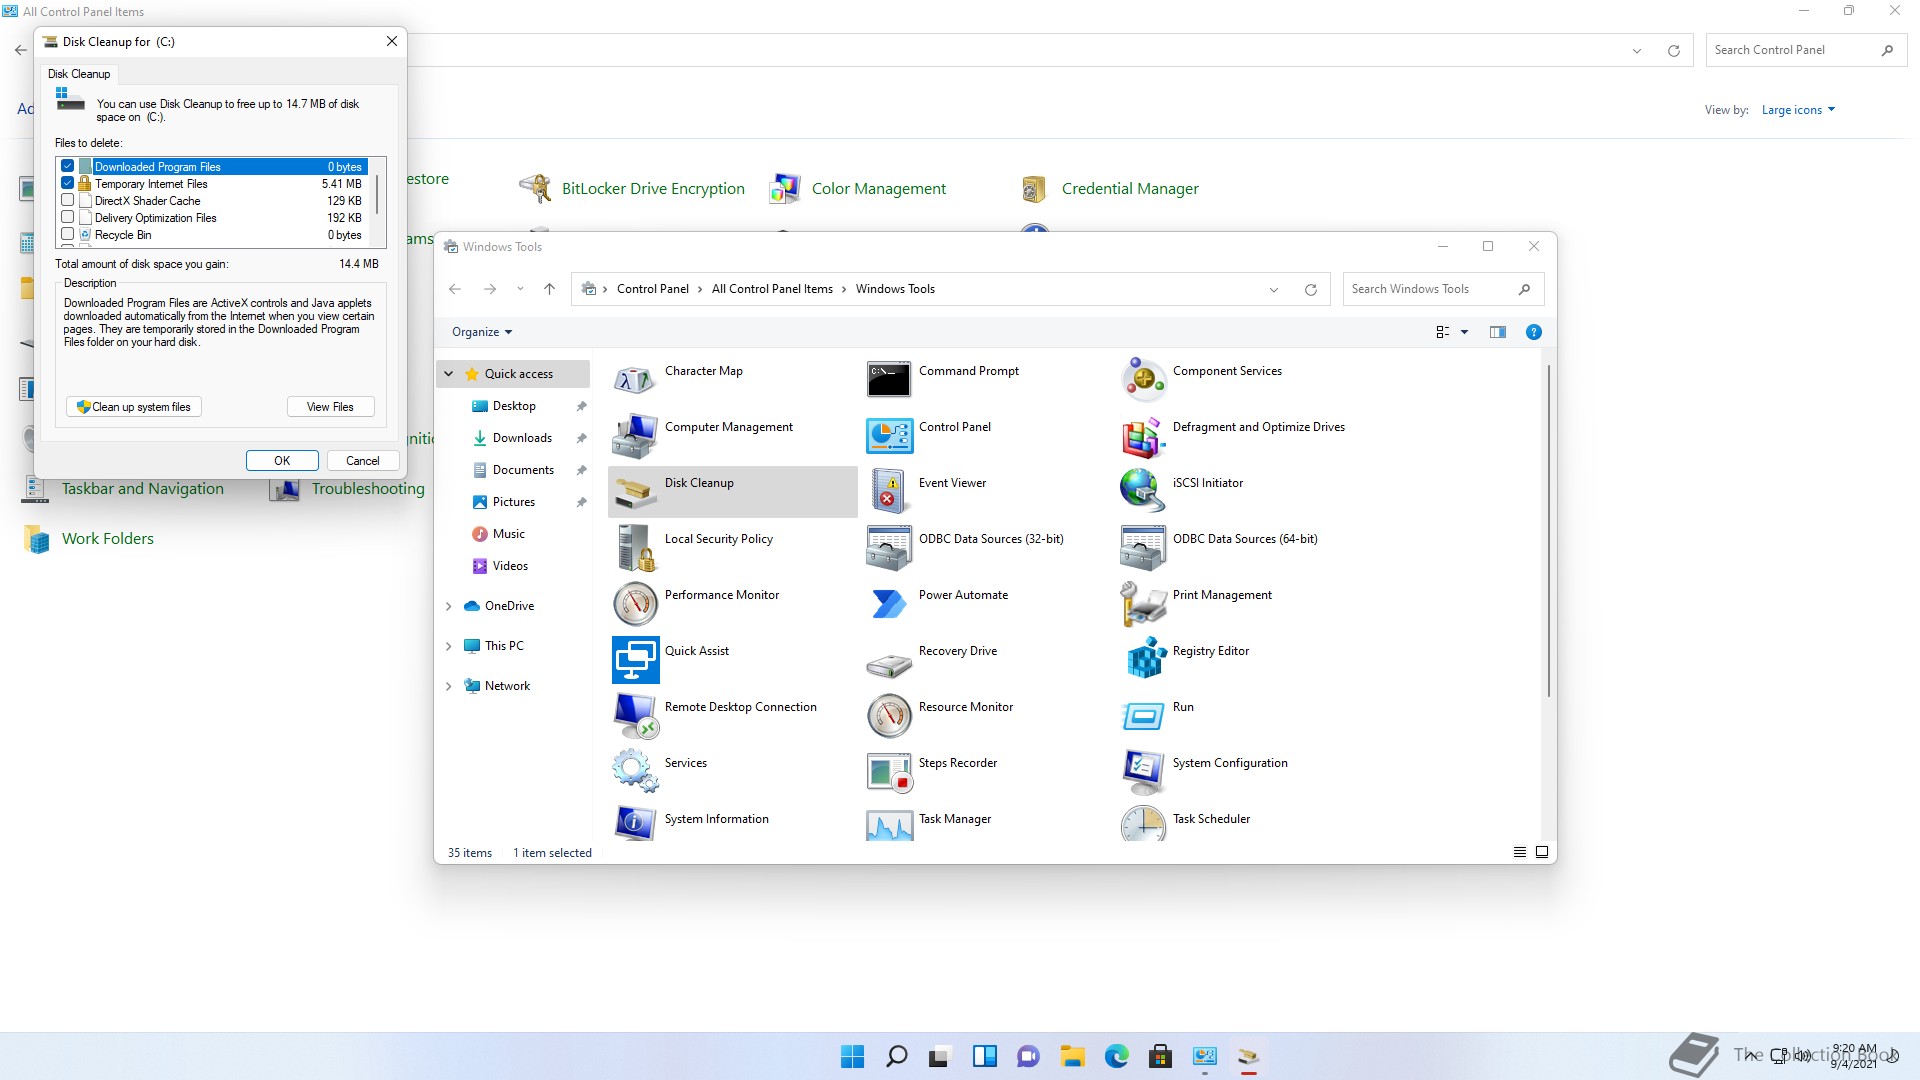The width and height of the screenshot is (1920, 1080).
Task: Open Organize dropdown menu
Action: 482,332
